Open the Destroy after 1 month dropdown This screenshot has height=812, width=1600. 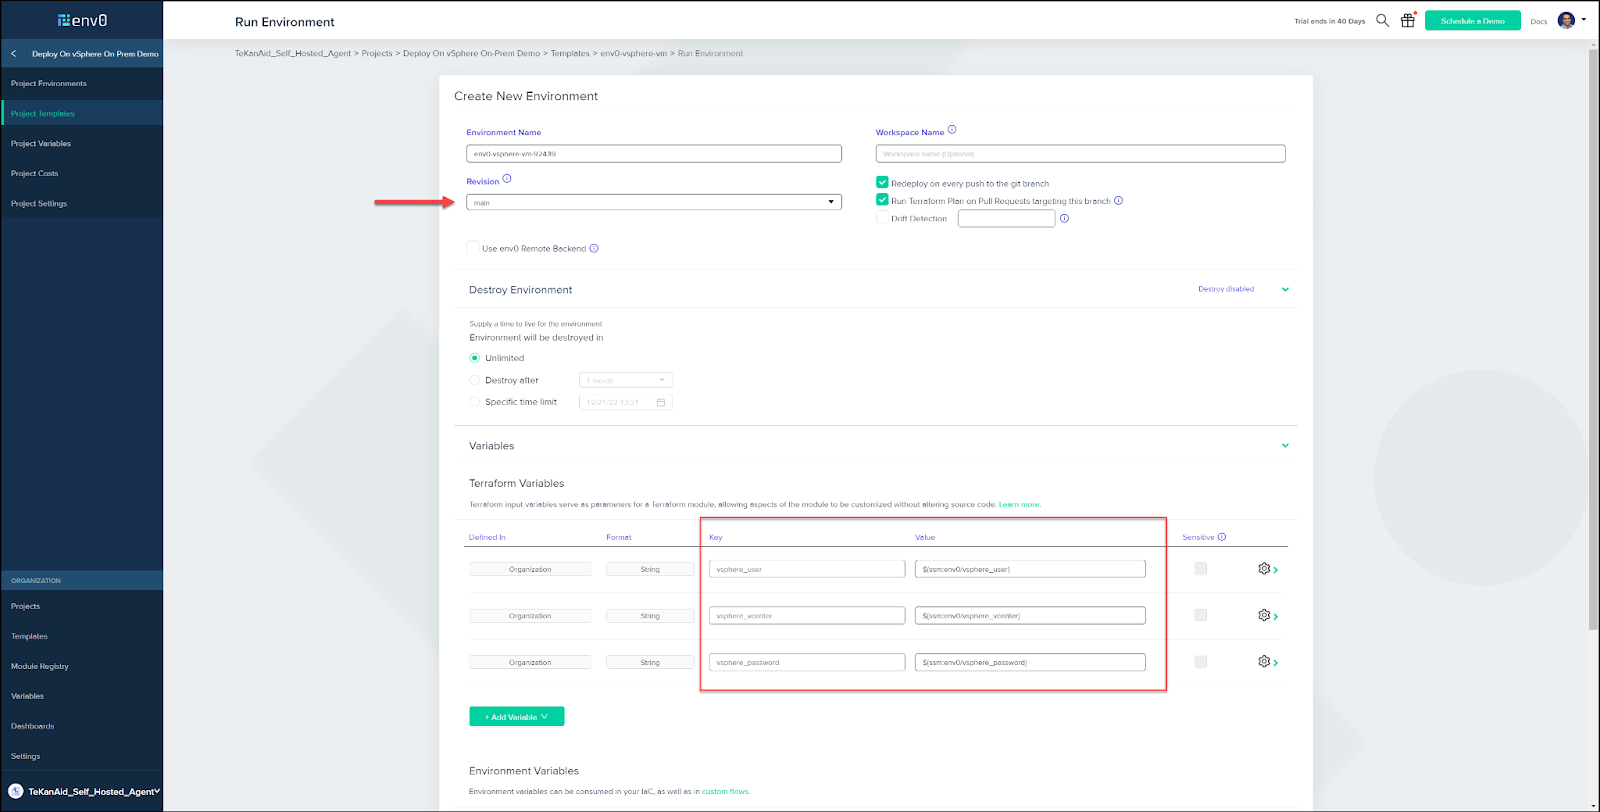626,380
